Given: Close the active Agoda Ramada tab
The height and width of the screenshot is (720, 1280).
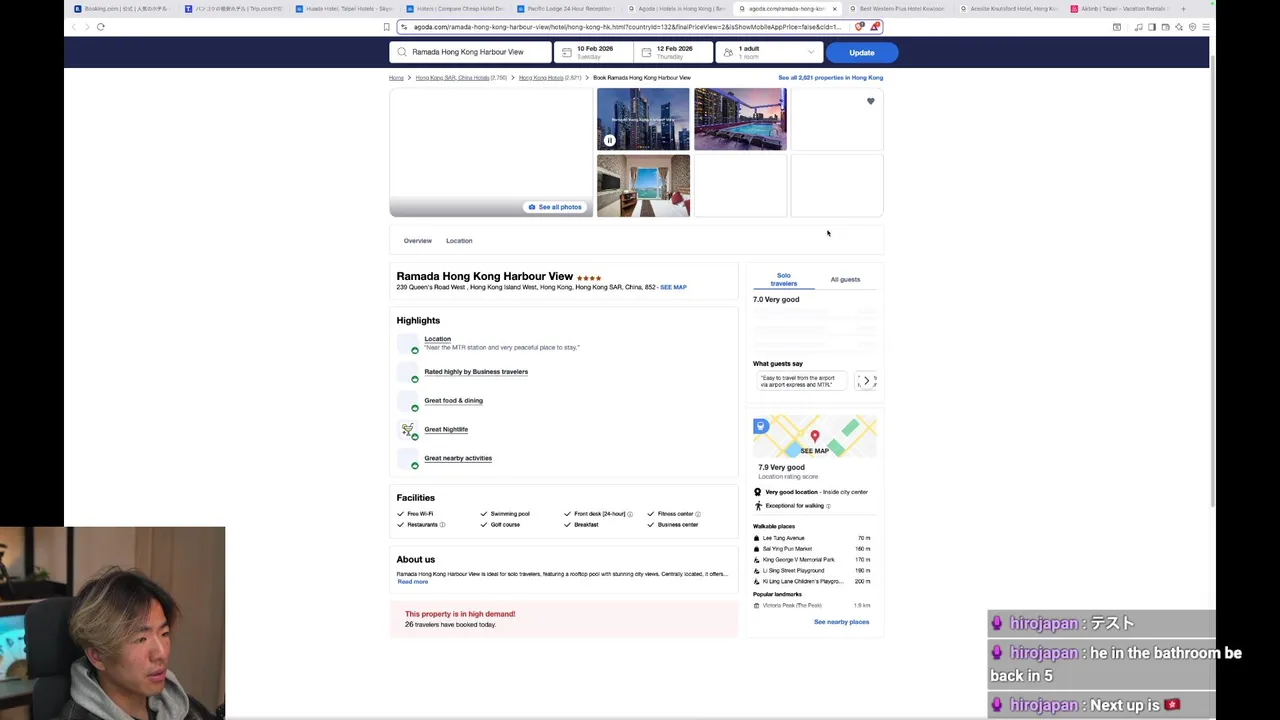Looking at the screenshot, I should pyautogui.click(x=834, y=9).
